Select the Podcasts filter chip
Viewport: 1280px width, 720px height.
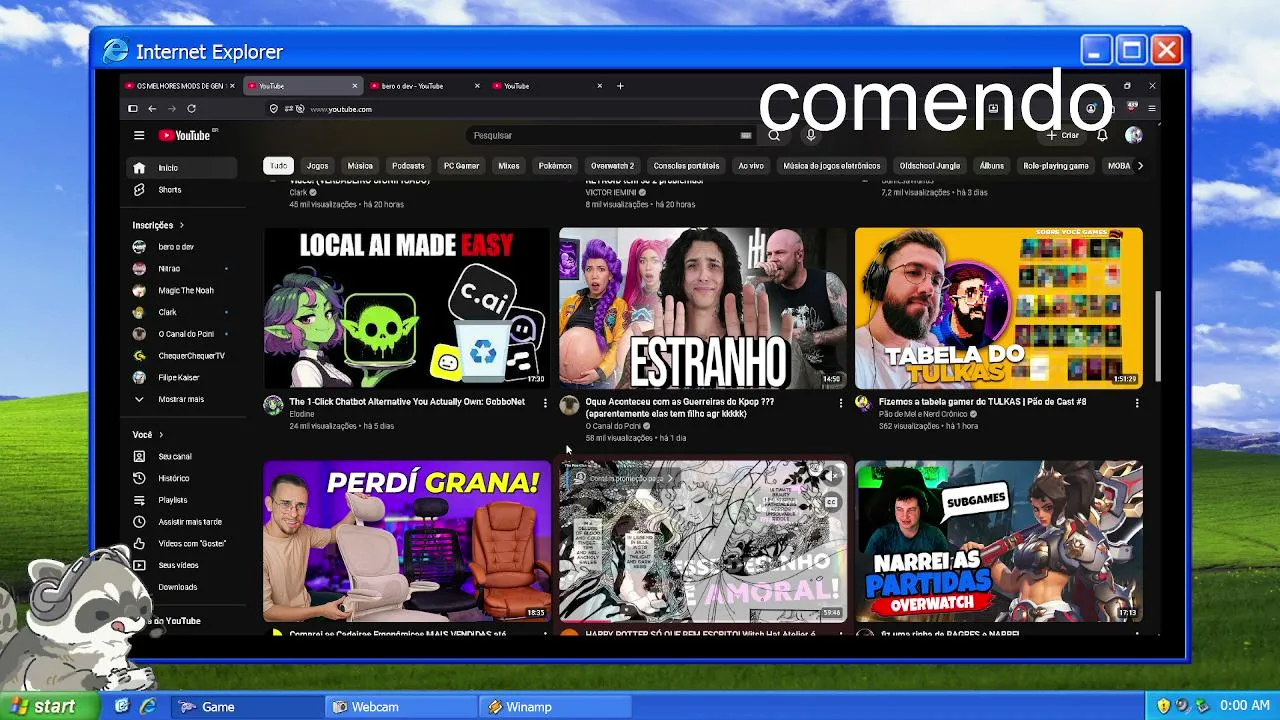(x=408, y=166)
